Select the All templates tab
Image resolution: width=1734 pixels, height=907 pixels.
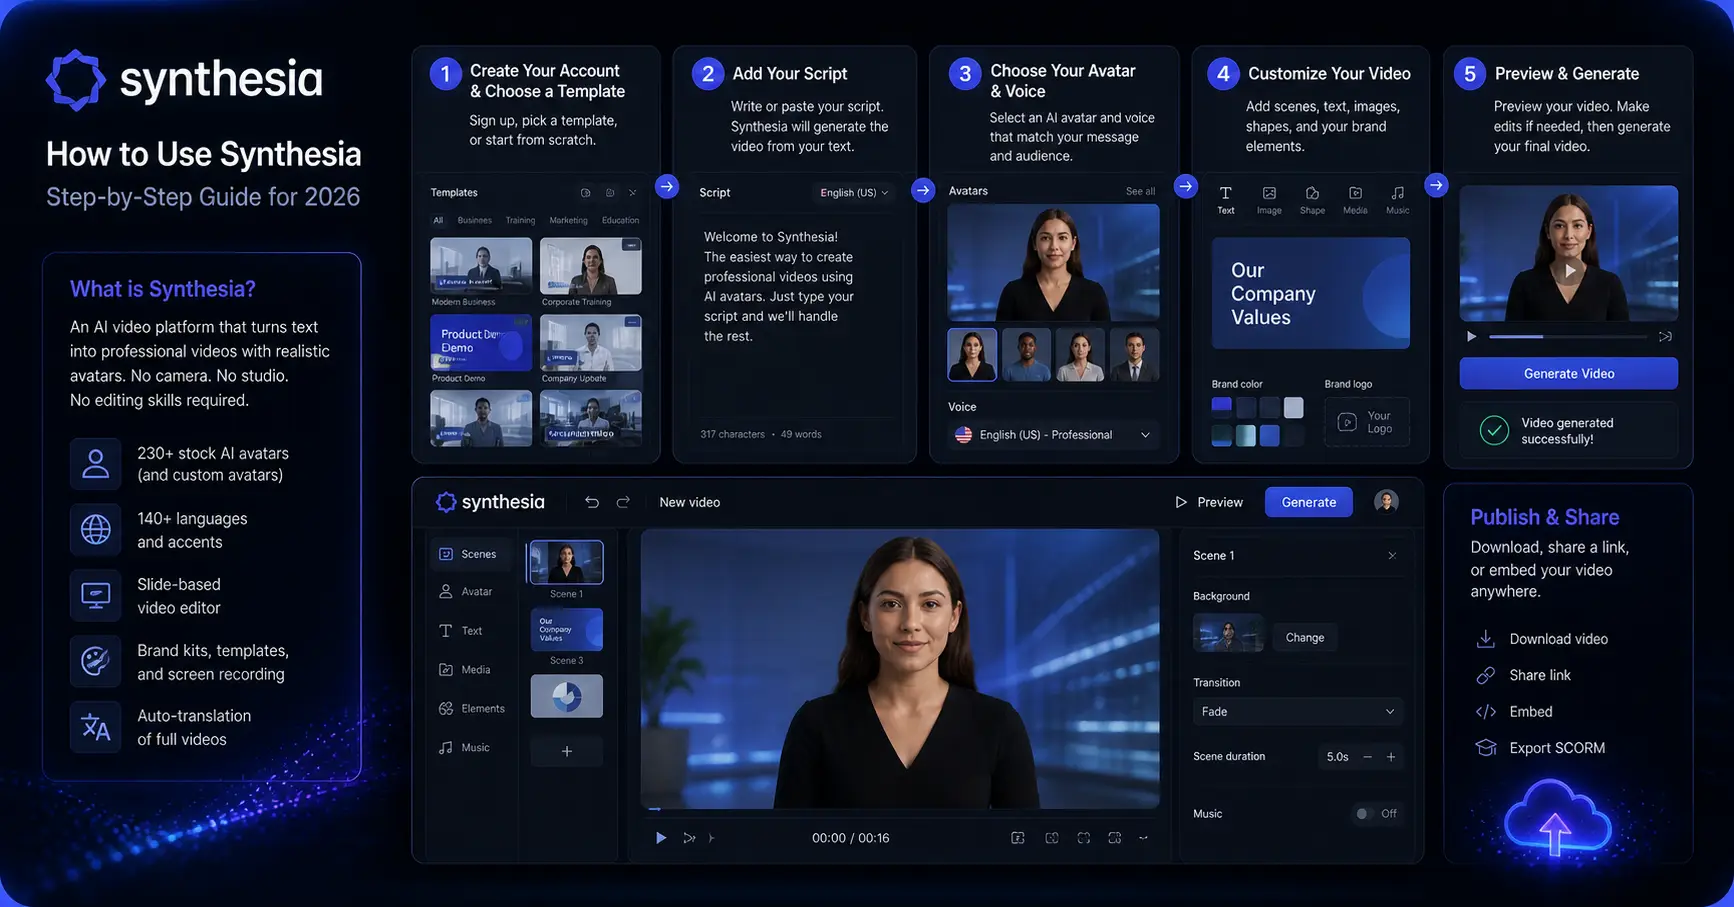tap(438, 220)
